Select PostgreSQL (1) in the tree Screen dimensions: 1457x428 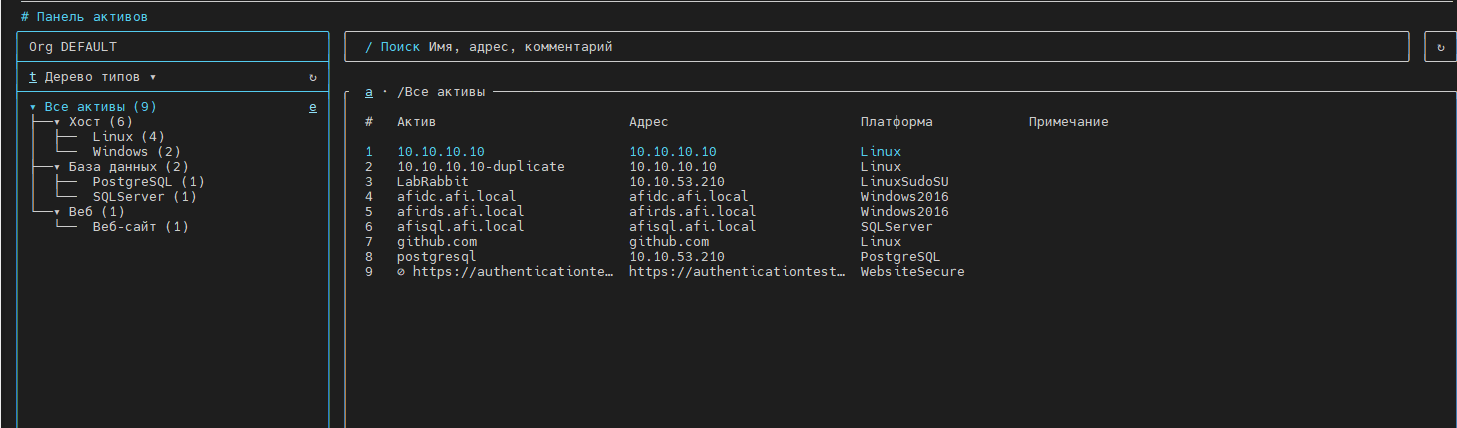point(148,182)
